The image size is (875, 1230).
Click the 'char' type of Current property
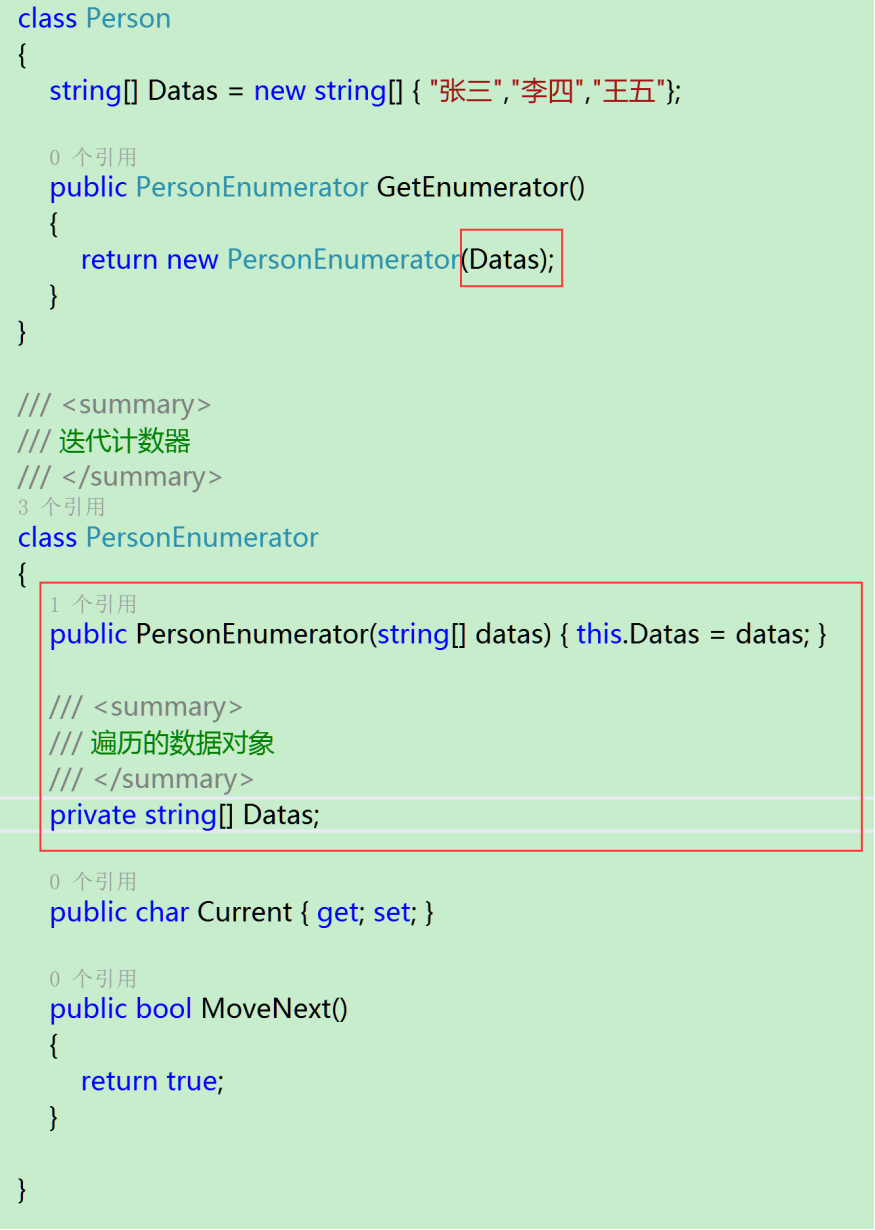pos(162,912)
